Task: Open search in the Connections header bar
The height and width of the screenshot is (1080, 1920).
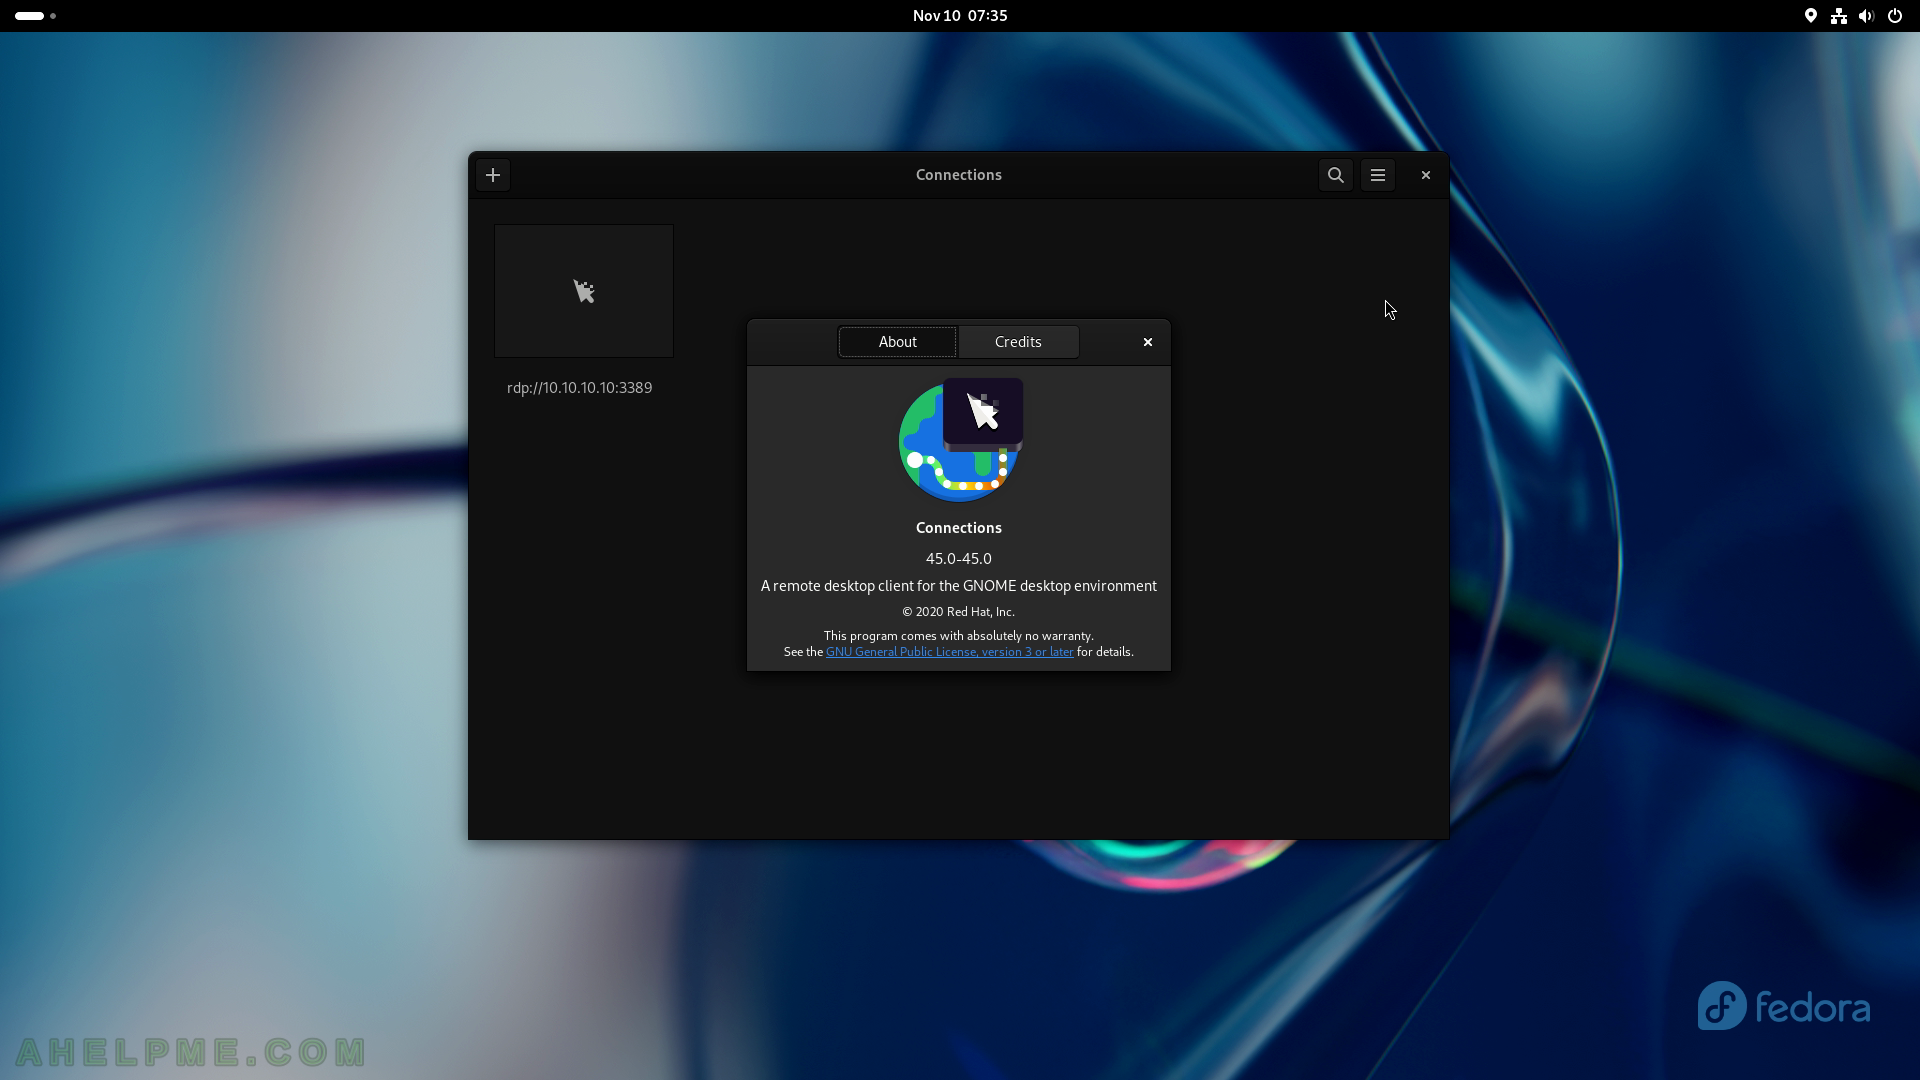Action: [1335, 175]
